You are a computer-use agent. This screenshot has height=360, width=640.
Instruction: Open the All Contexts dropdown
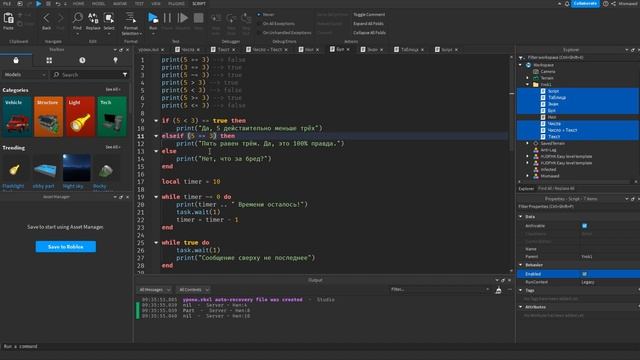(x=193, y=290)
